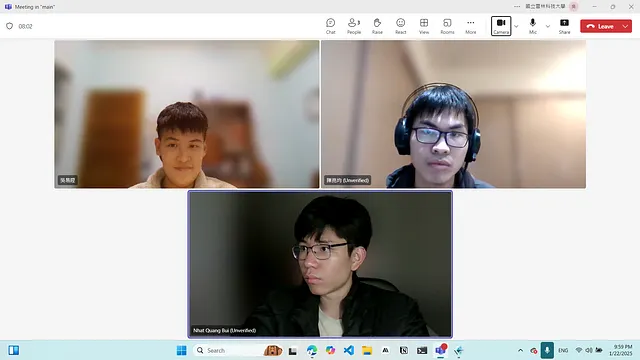This screenshot has width=640, height=360.
Task: Open title bar ellipsis settings menu
Action: coord(517,7)
